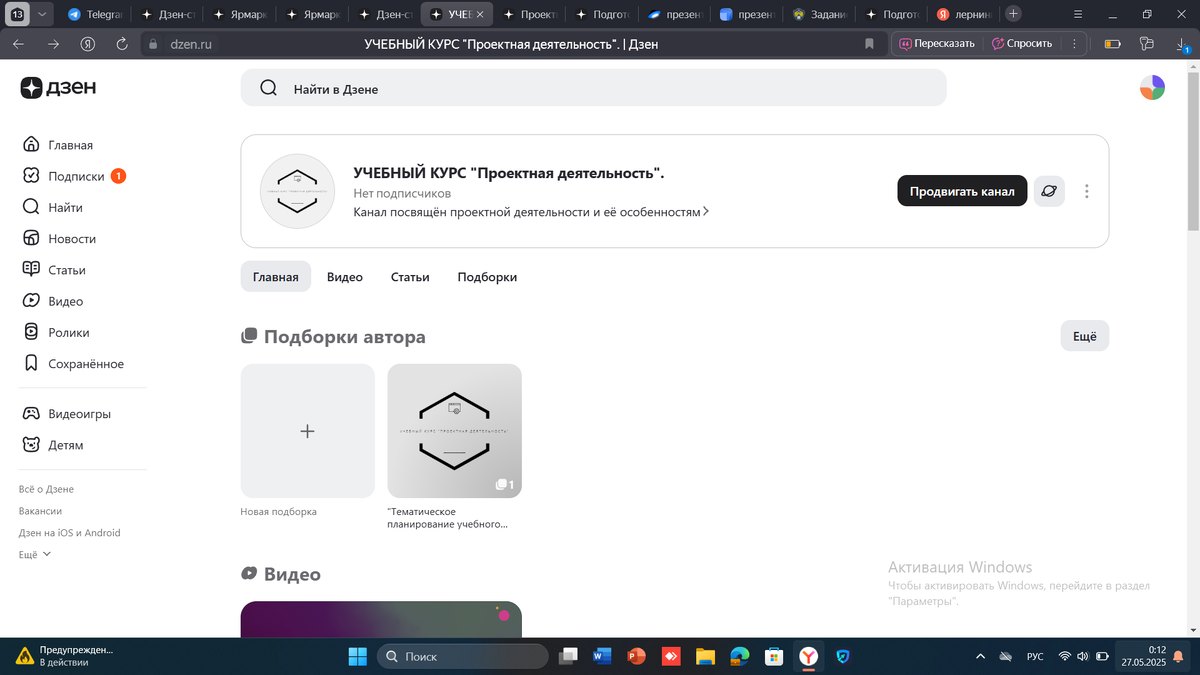Screen dimensions: 1200x675
Task: Open File Explorer from the taskbar
Action: (705, 656)
